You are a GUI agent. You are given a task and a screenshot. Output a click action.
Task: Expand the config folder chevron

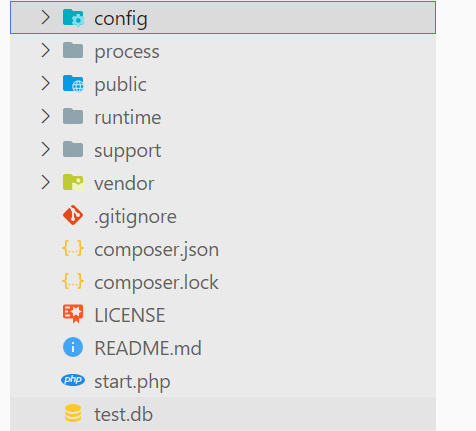pos(45,17)
